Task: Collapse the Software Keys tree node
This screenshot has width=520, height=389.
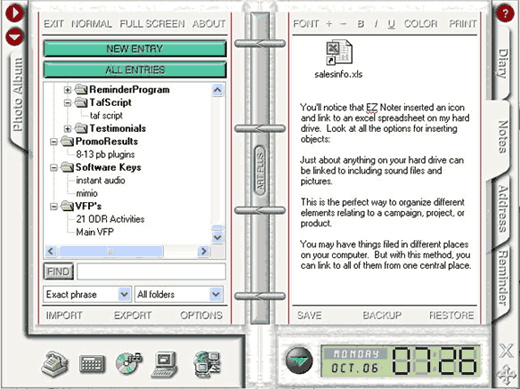Action: pyautogui.click(x=54, y=168)
